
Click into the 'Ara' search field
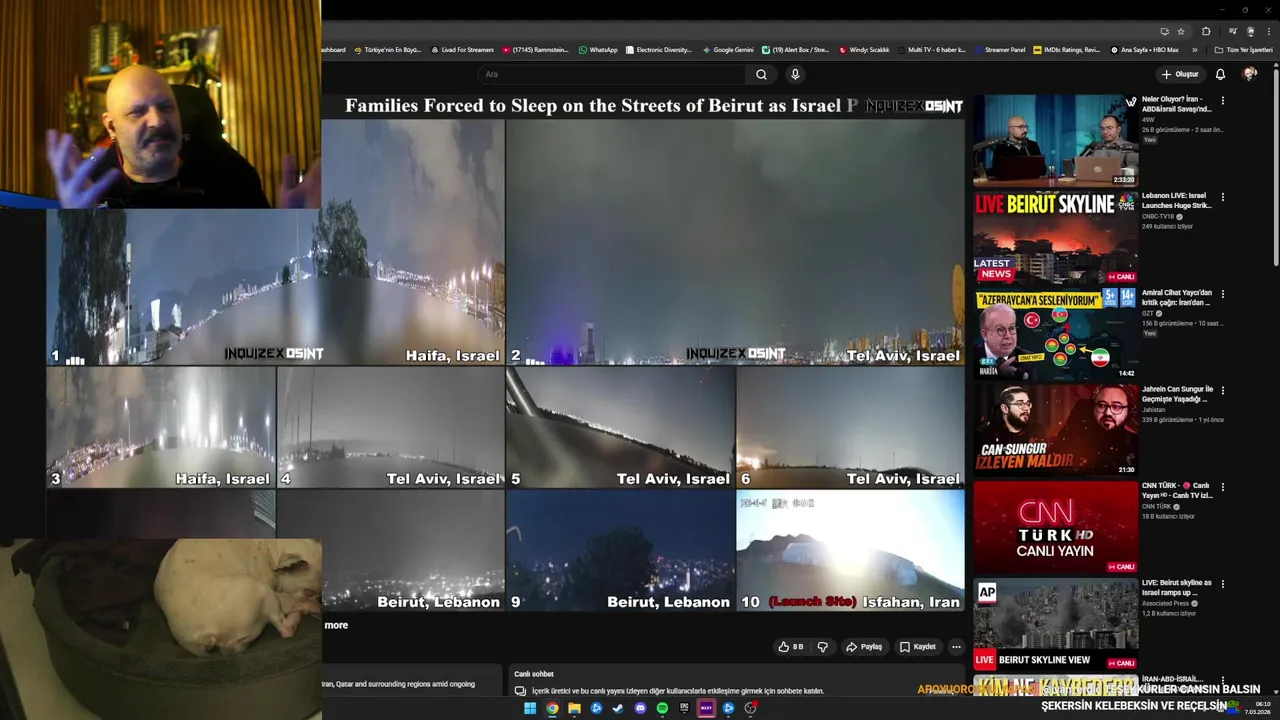pyautogui.click(x=612, y=74)
